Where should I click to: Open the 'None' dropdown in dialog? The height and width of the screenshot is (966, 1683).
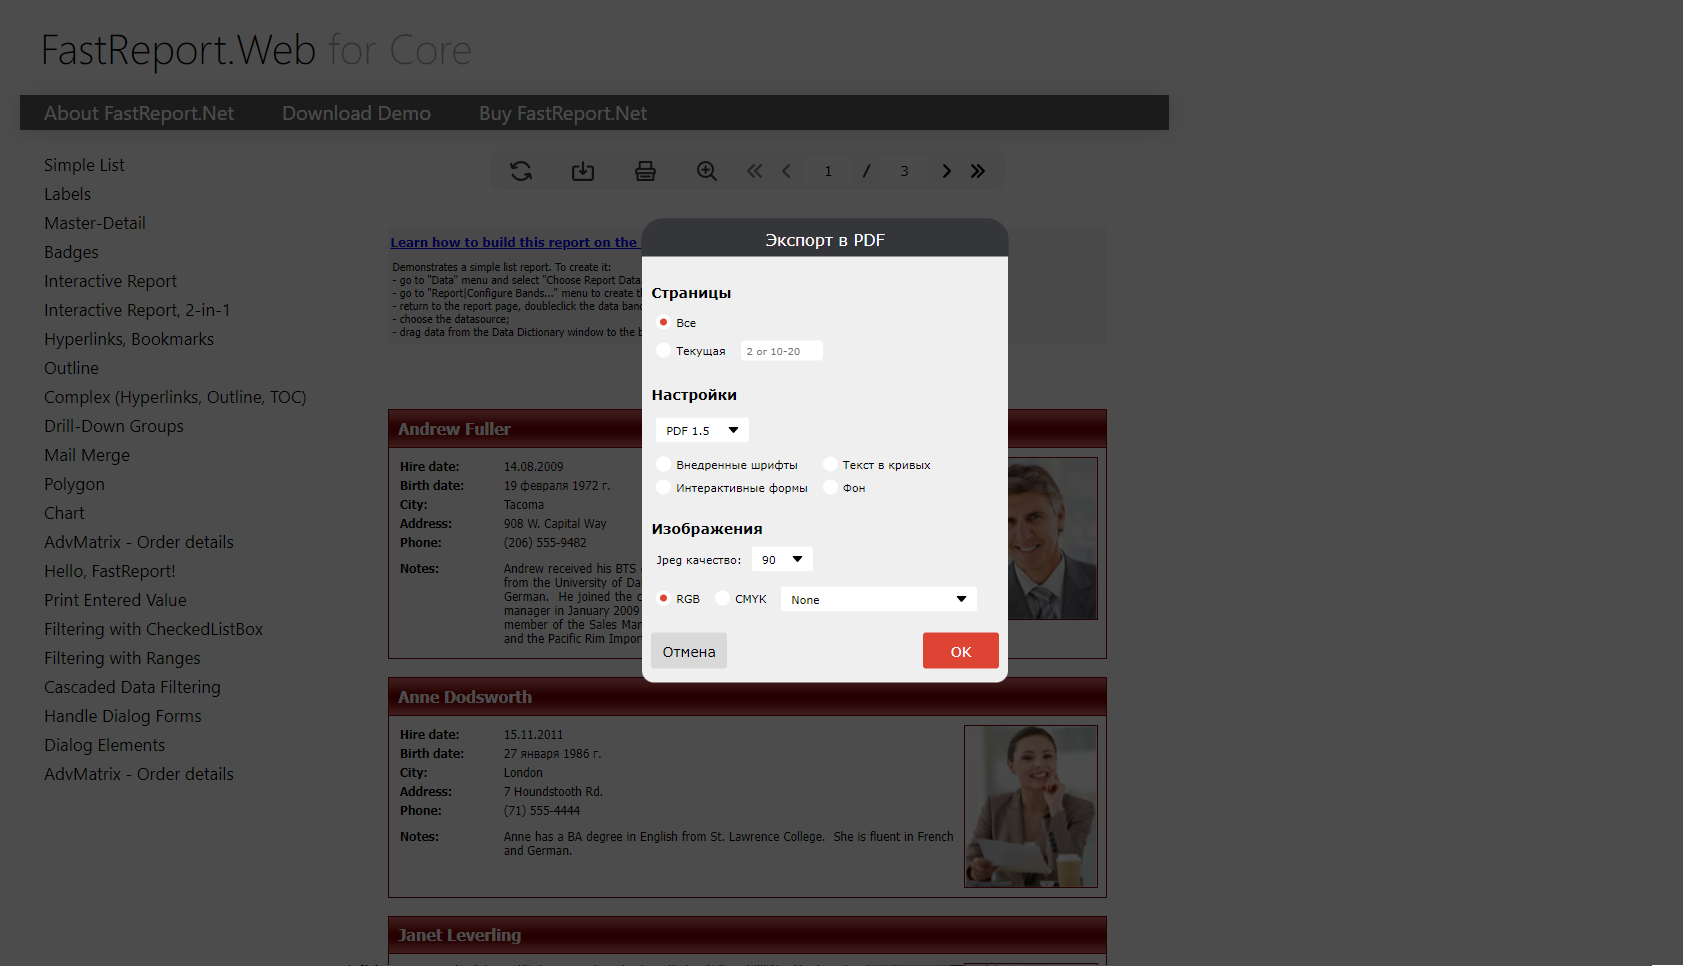878,599
